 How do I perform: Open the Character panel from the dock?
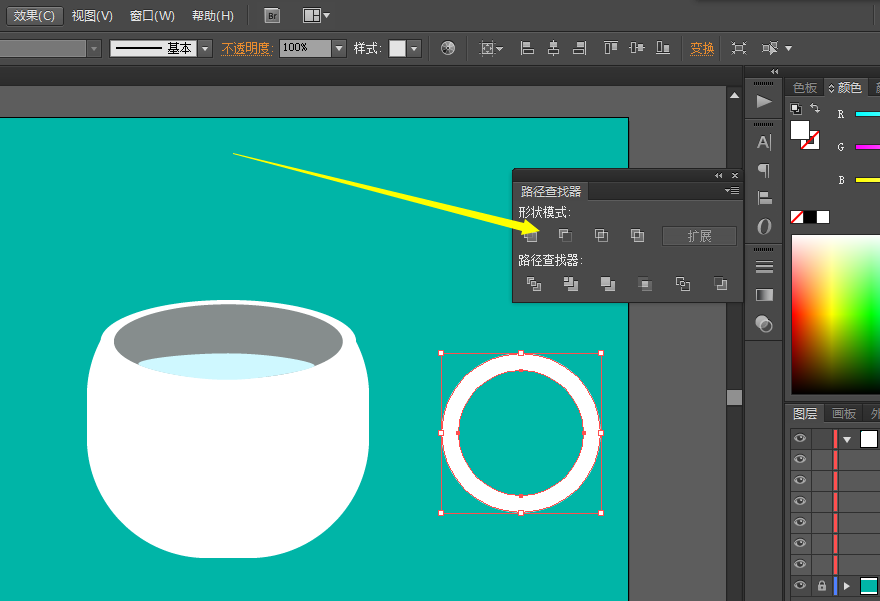764,142
